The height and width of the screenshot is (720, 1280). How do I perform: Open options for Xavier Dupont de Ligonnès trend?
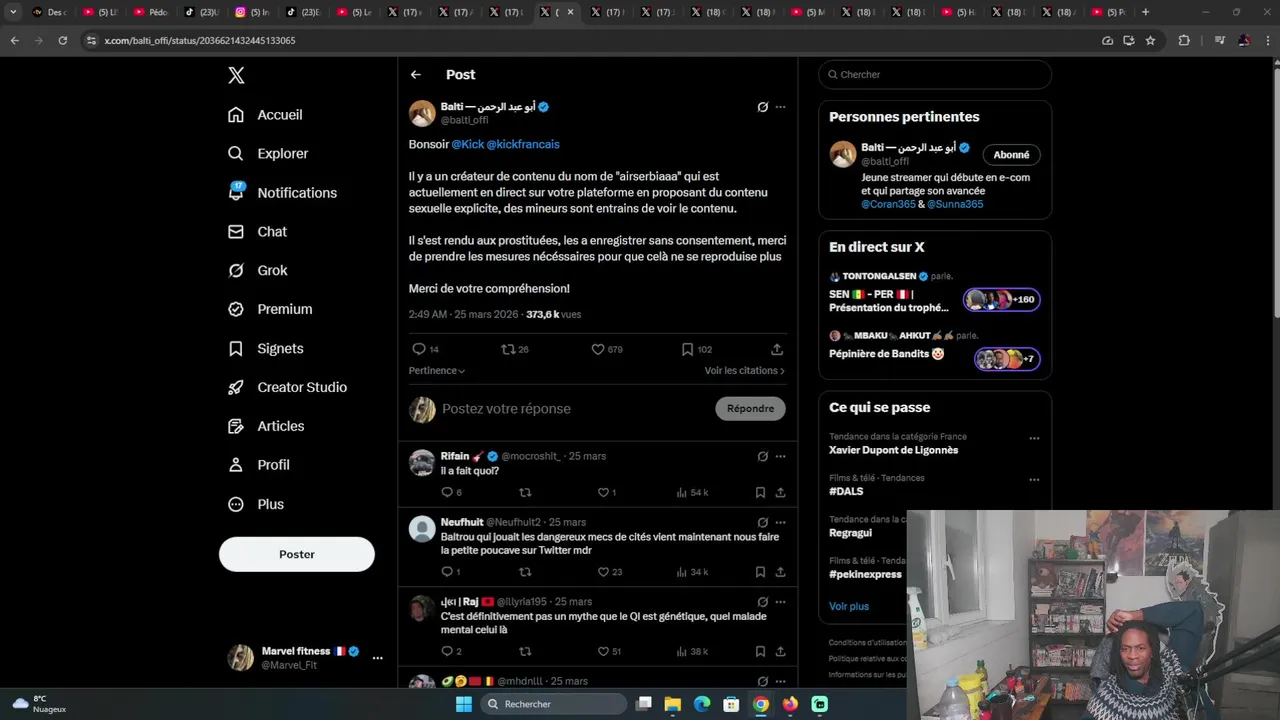click(1034, 438)
